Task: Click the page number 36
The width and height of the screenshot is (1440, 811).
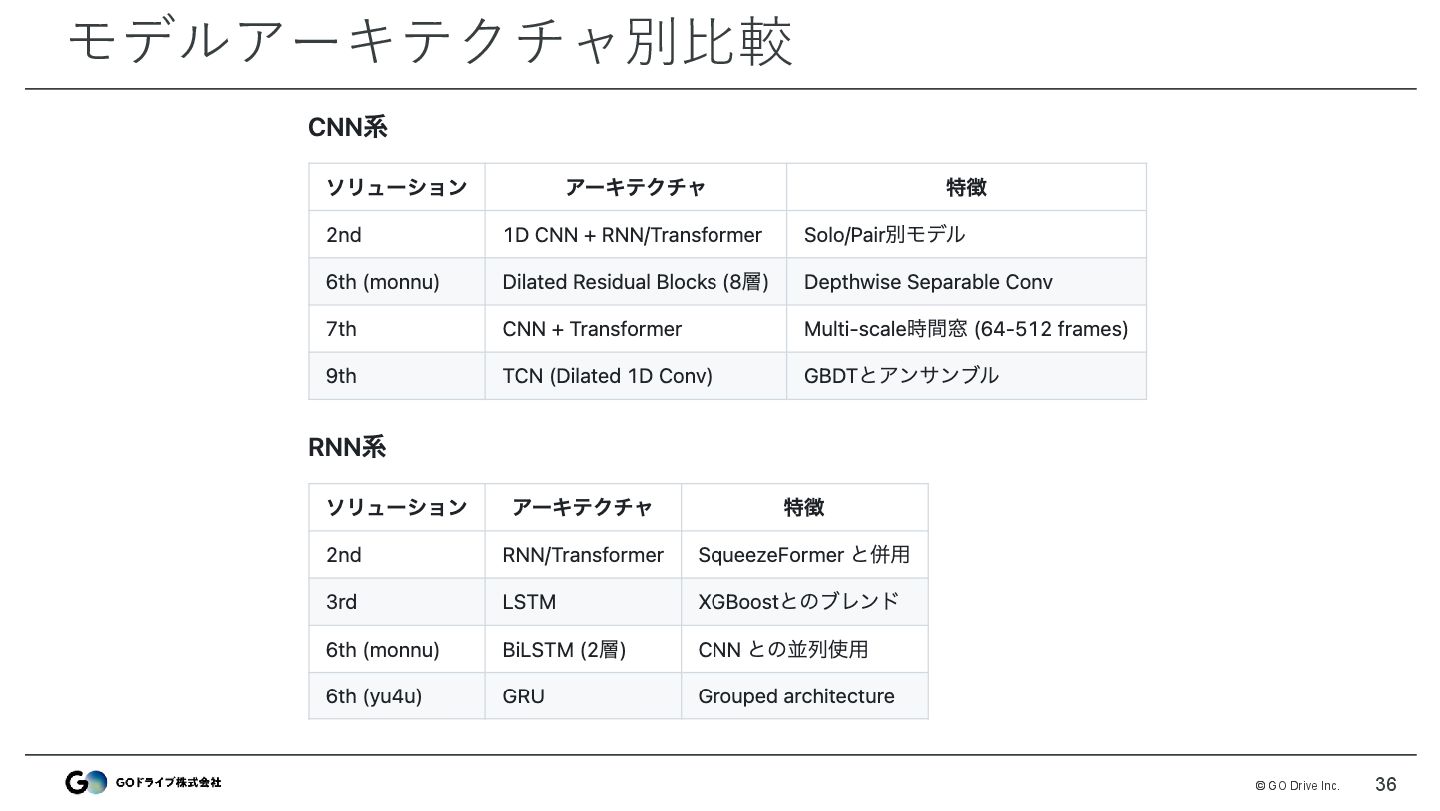Action: pos(1385,785)
